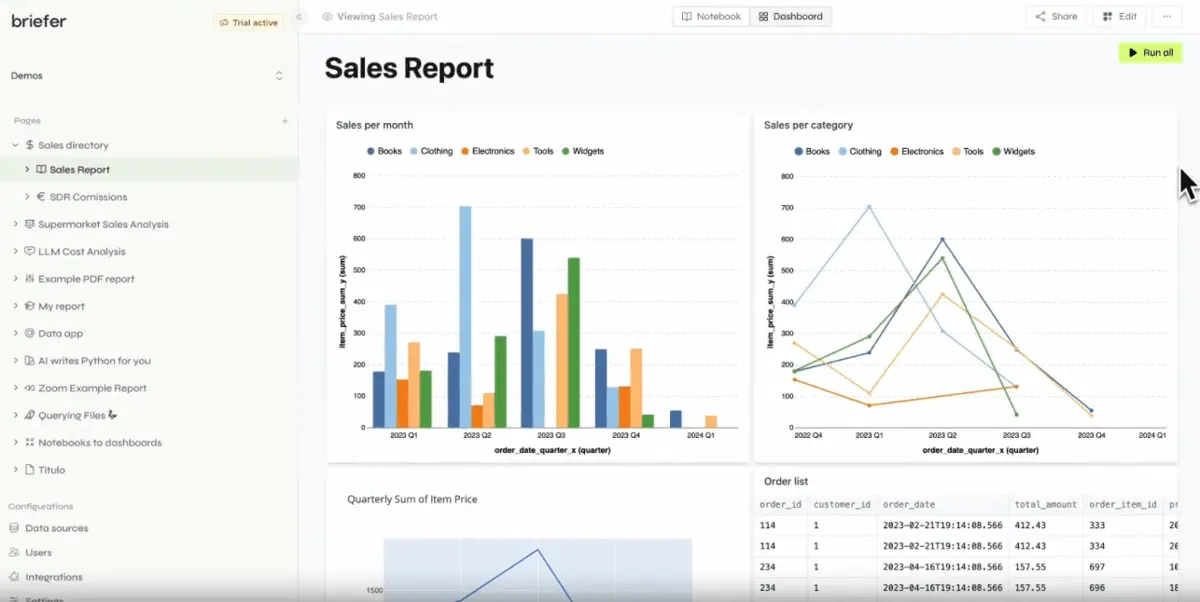Open the SDR Comissions page
The width and height of the screenshot is (1200, 602).
pos(88,197)
